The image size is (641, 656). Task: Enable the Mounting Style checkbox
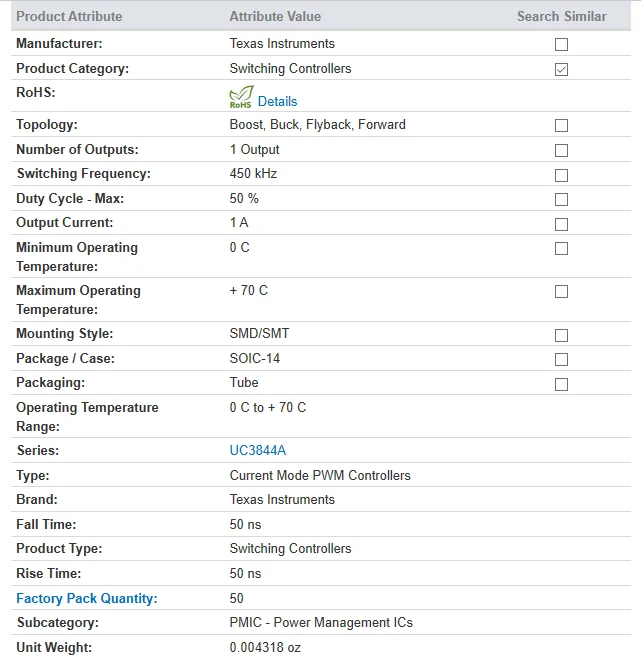point(561,335)
